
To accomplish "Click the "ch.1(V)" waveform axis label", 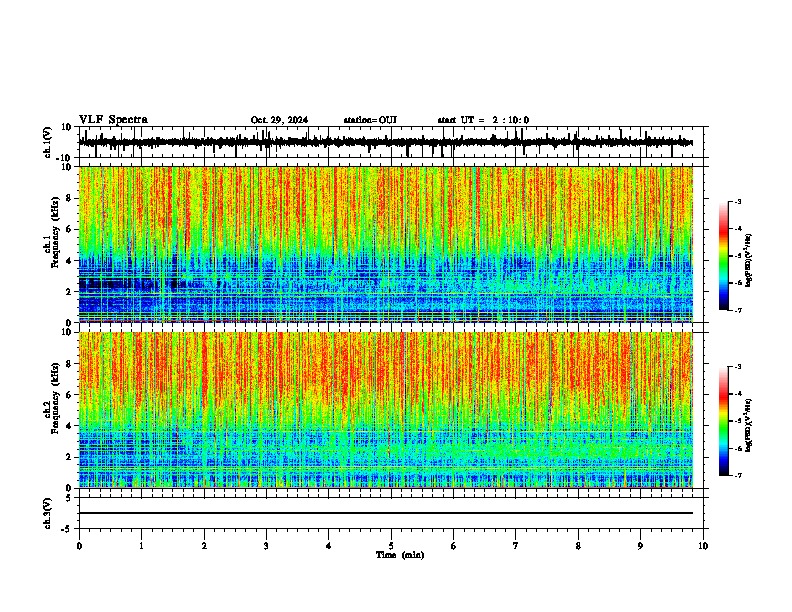I will tap(48, 142).
